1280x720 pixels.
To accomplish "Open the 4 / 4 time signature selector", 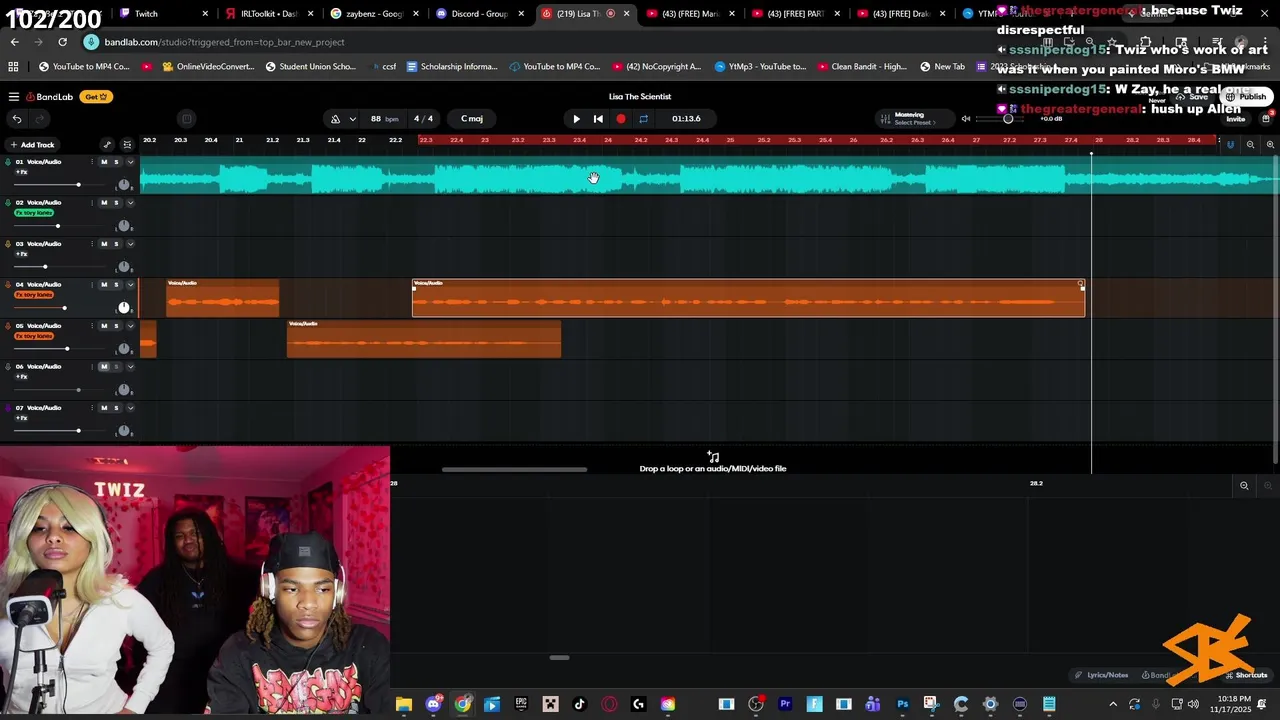I will click(423, 119).
